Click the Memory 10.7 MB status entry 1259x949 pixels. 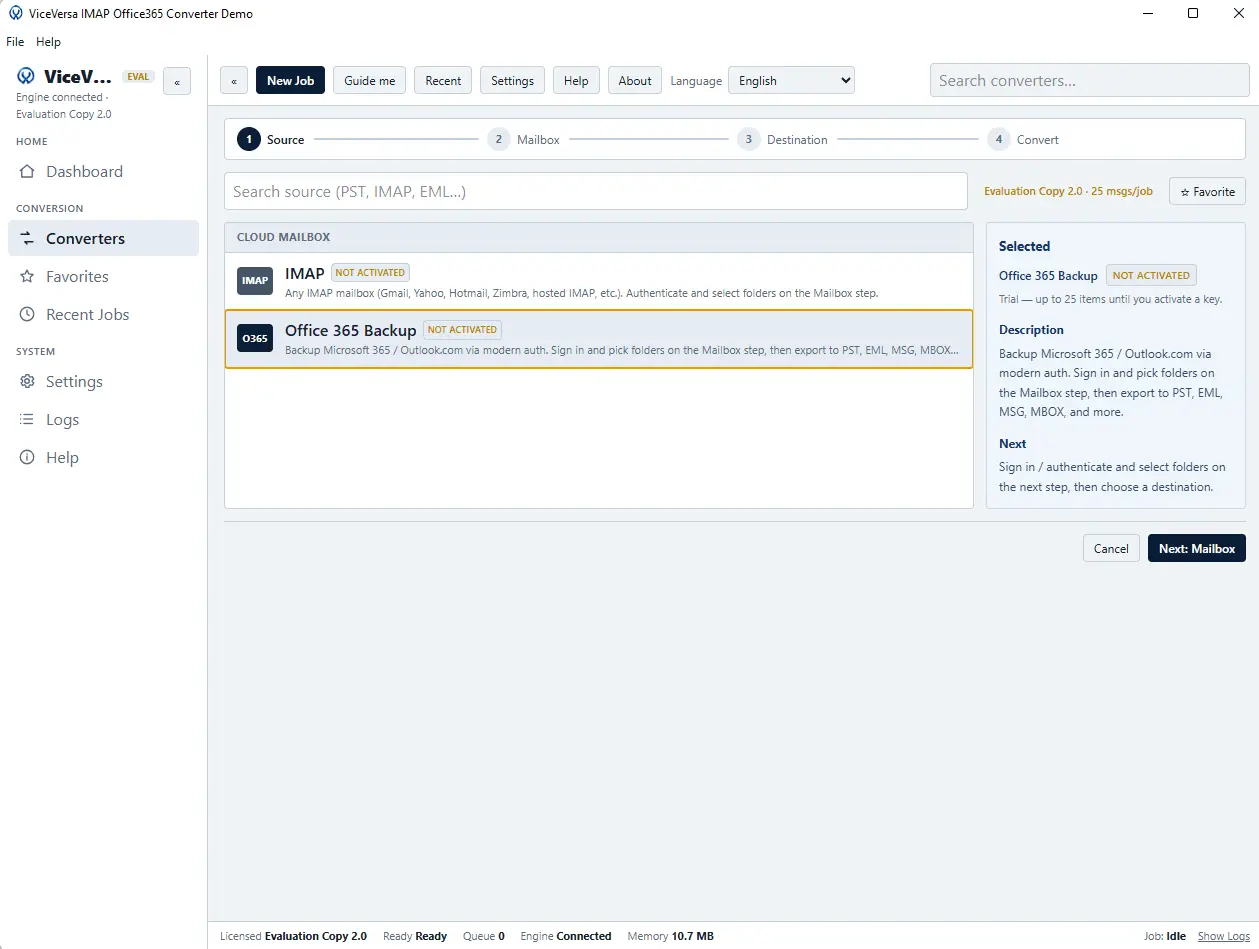(670, 937)
